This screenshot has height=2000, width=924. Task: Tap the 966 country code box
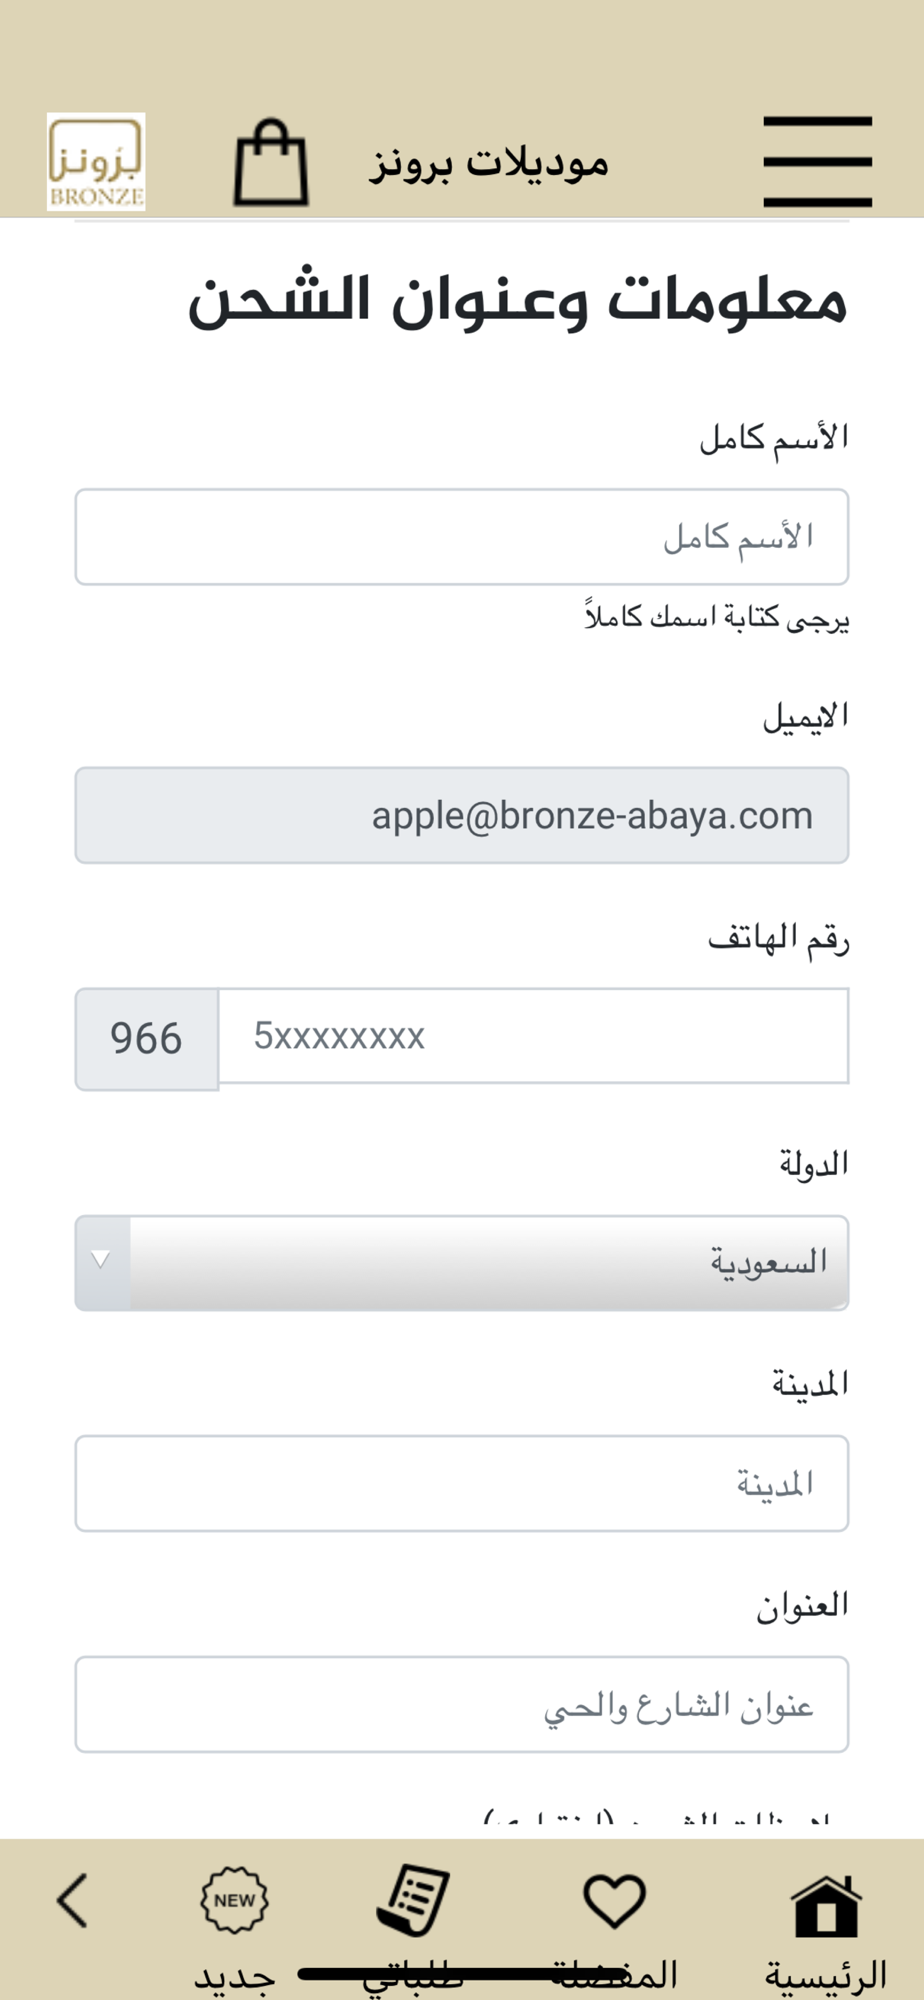coord(147,1038)
